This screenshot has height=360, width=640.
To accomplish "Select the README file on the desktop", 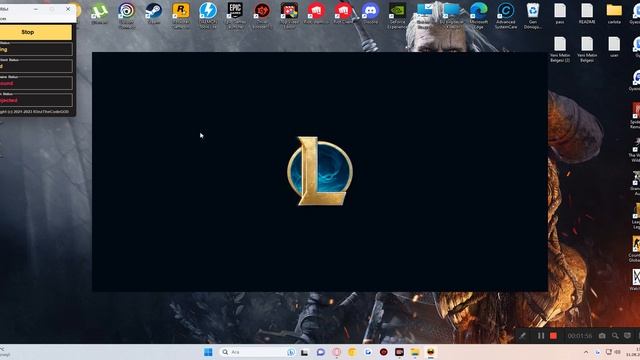I will (587, 13).
